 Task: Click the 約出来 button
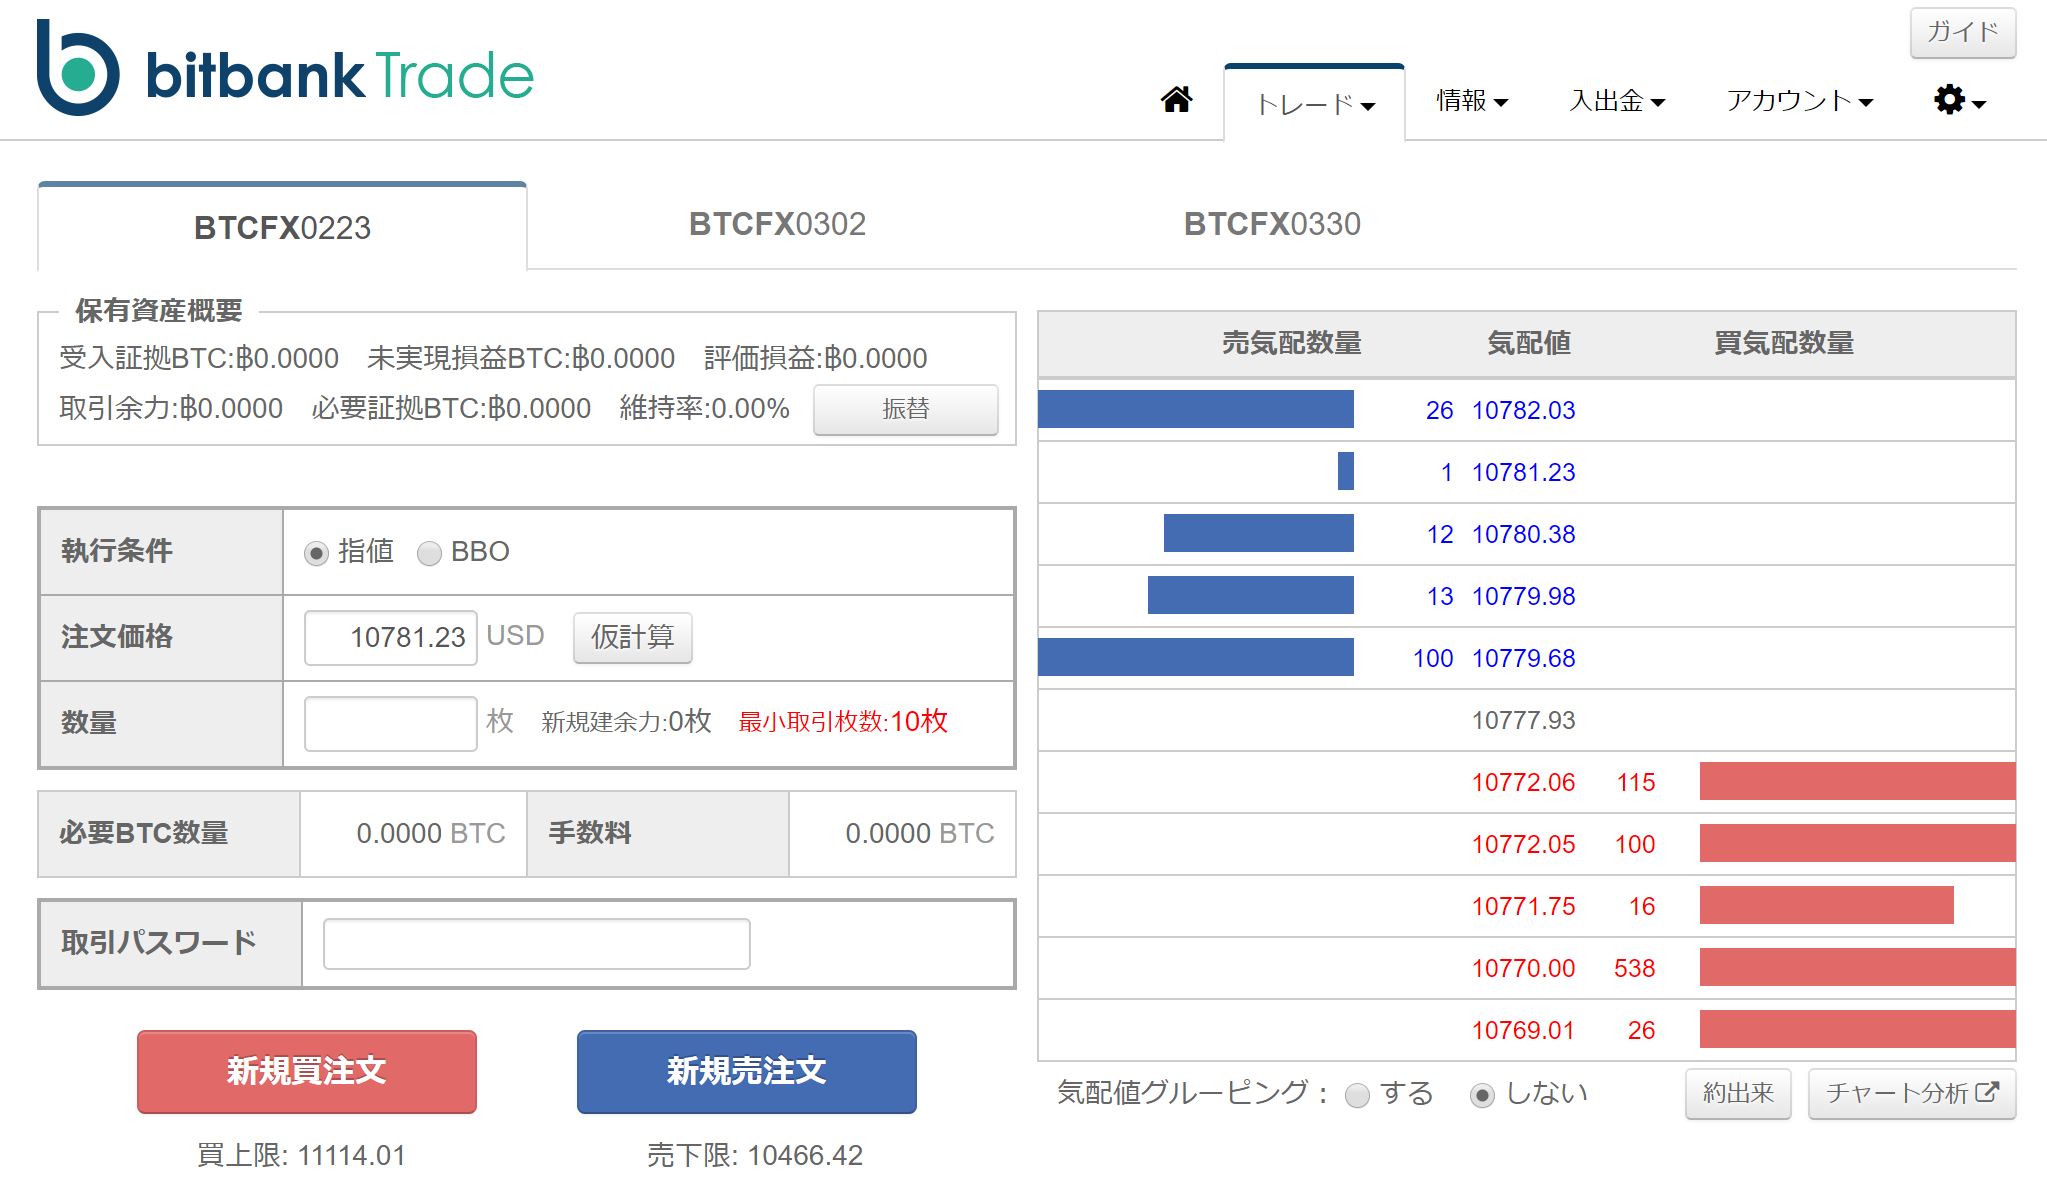[x=1738, y=1093]
